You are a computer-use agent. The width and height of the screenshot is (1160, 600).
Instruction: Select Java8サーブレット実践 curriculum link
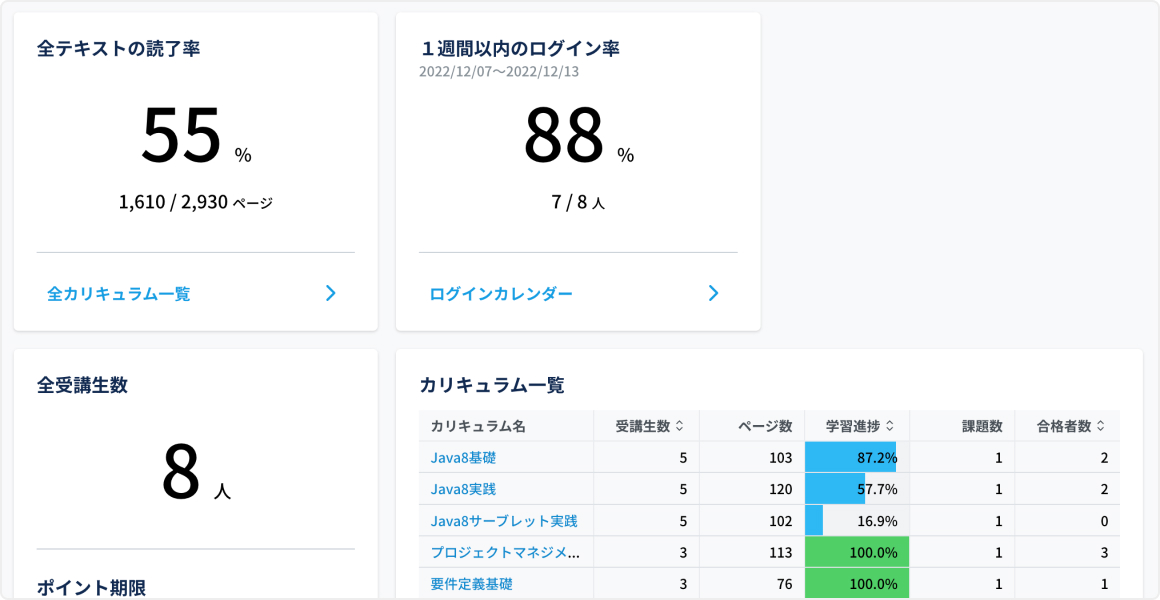point(504,521)
